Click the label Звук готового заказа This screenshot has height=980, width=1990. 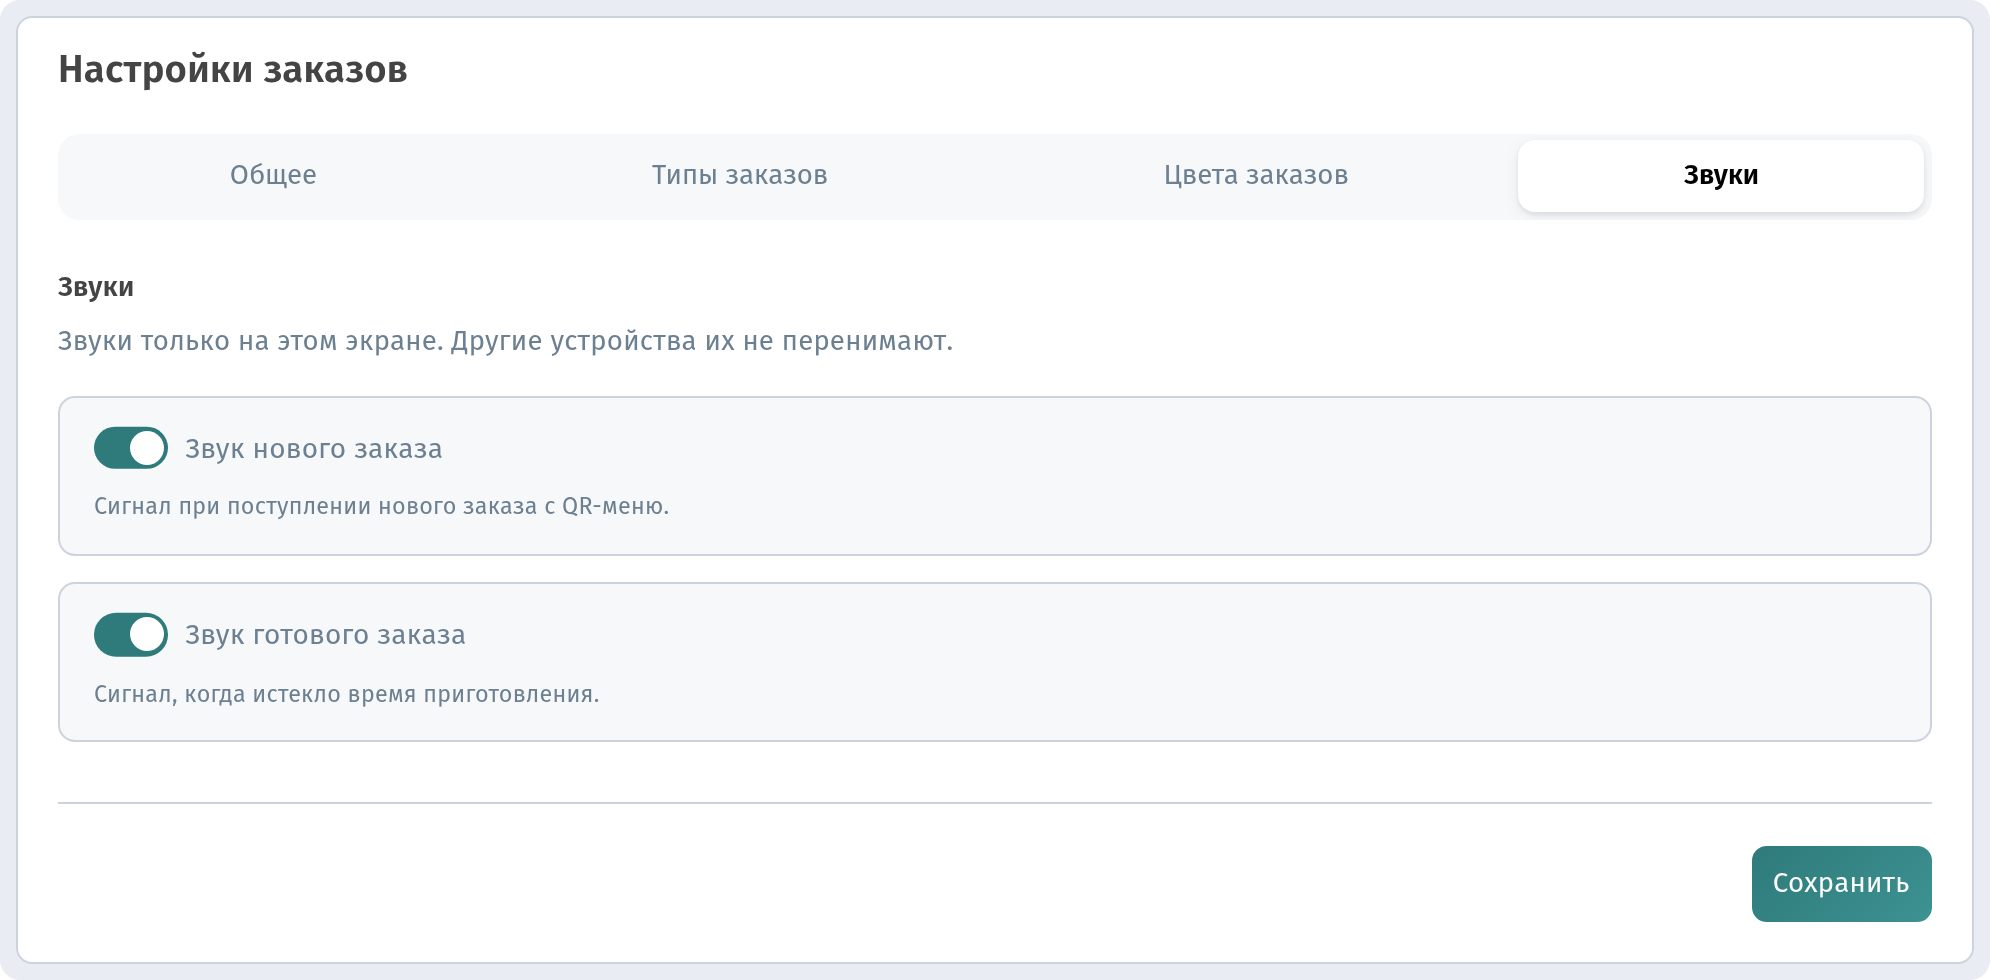325,635
